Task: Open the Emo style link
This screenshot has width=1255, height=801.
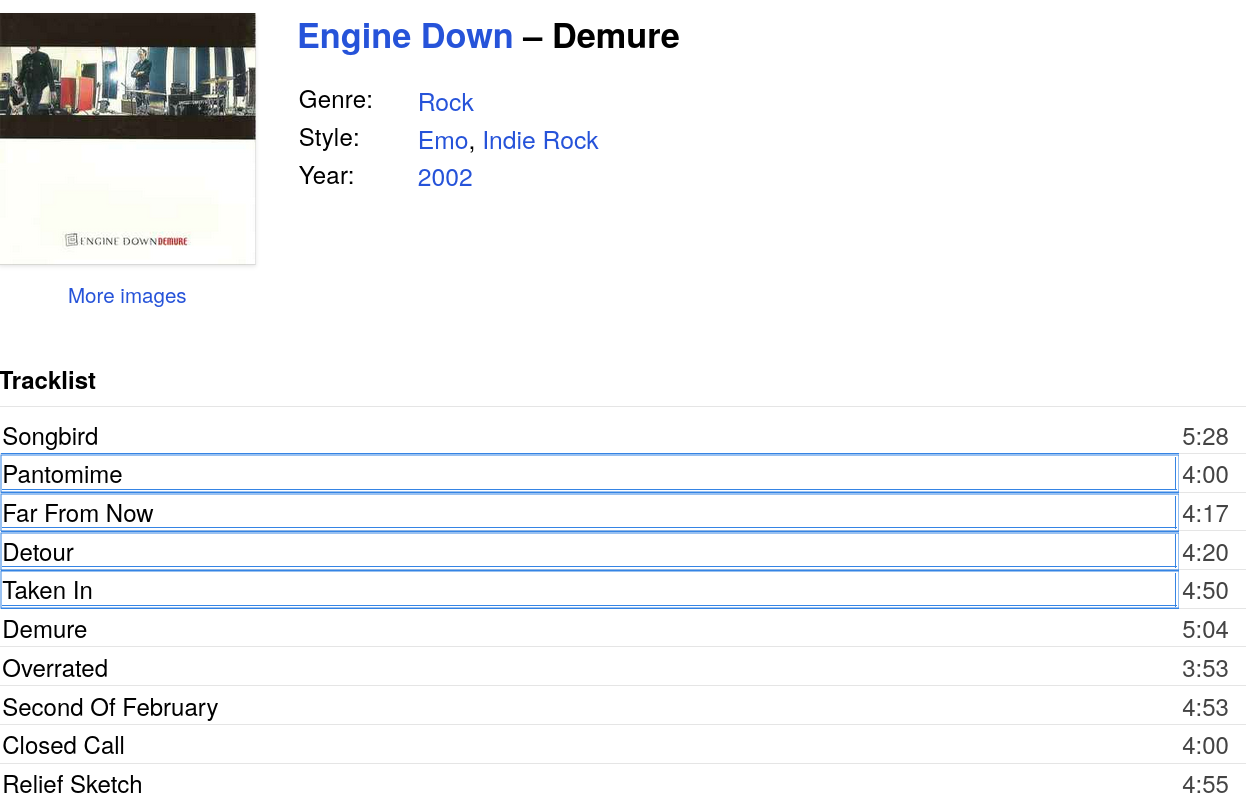Action: click(442, 141)
